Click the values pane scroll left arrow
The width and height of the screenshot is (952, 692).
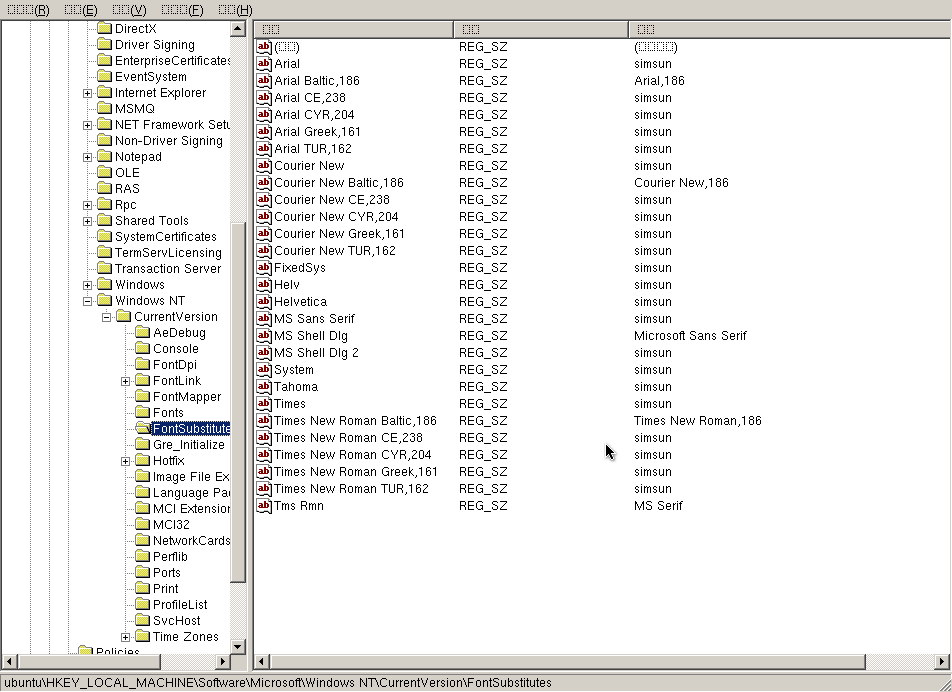click(x=262, y=661)
